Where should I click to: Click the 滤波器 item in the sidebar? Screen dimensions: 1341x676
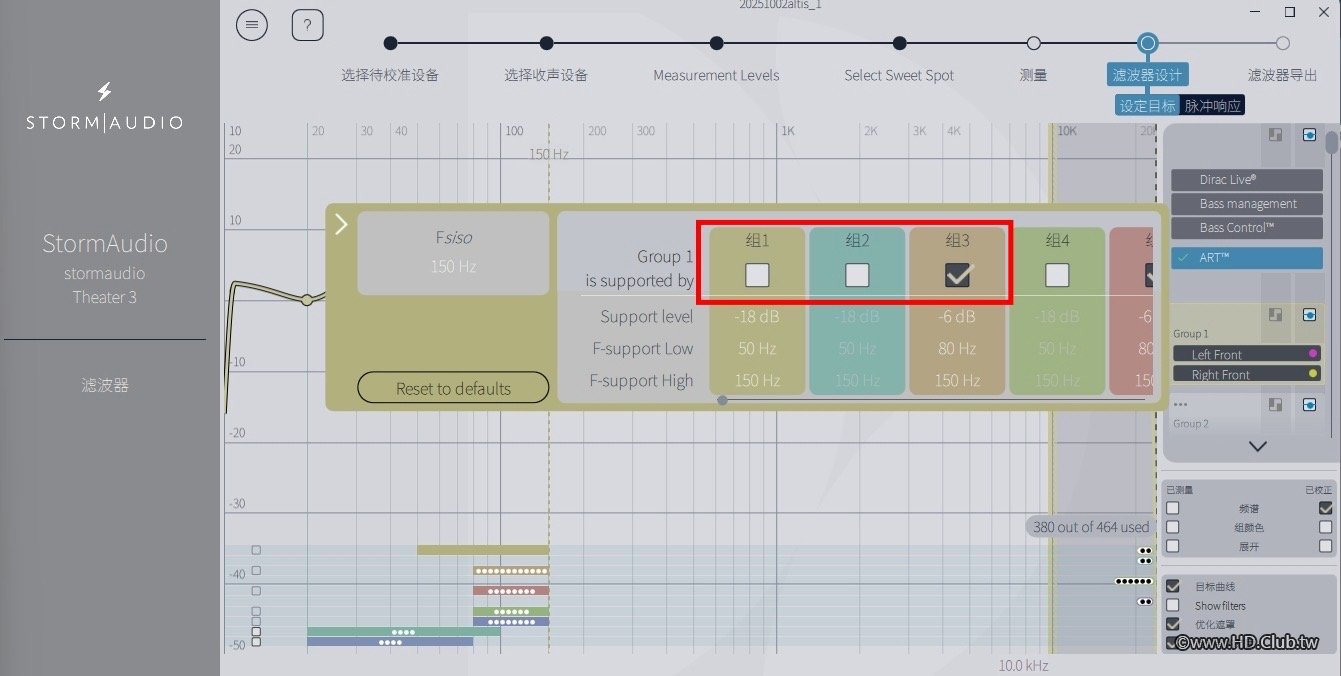click(105, 384)
